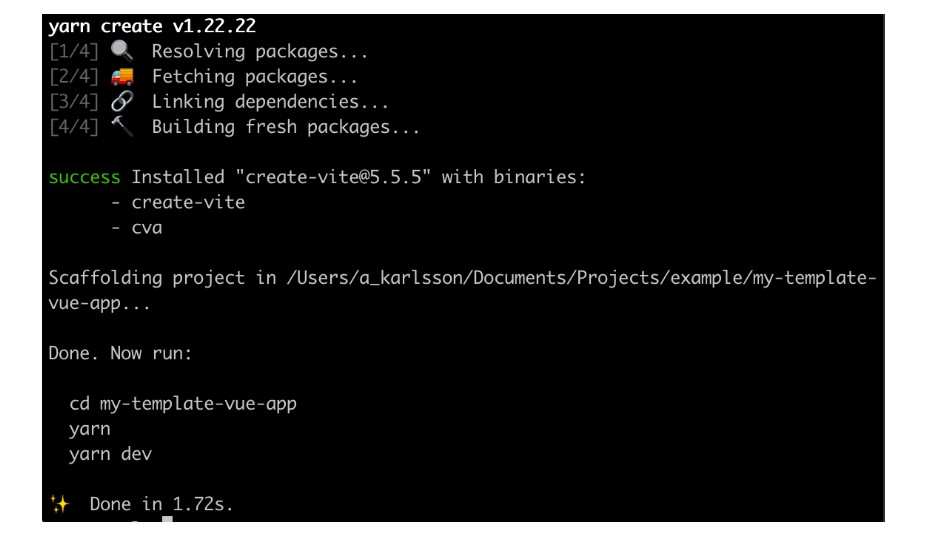Click the delivery truck emoji beside Fetching packages

[x=129, y=77]
